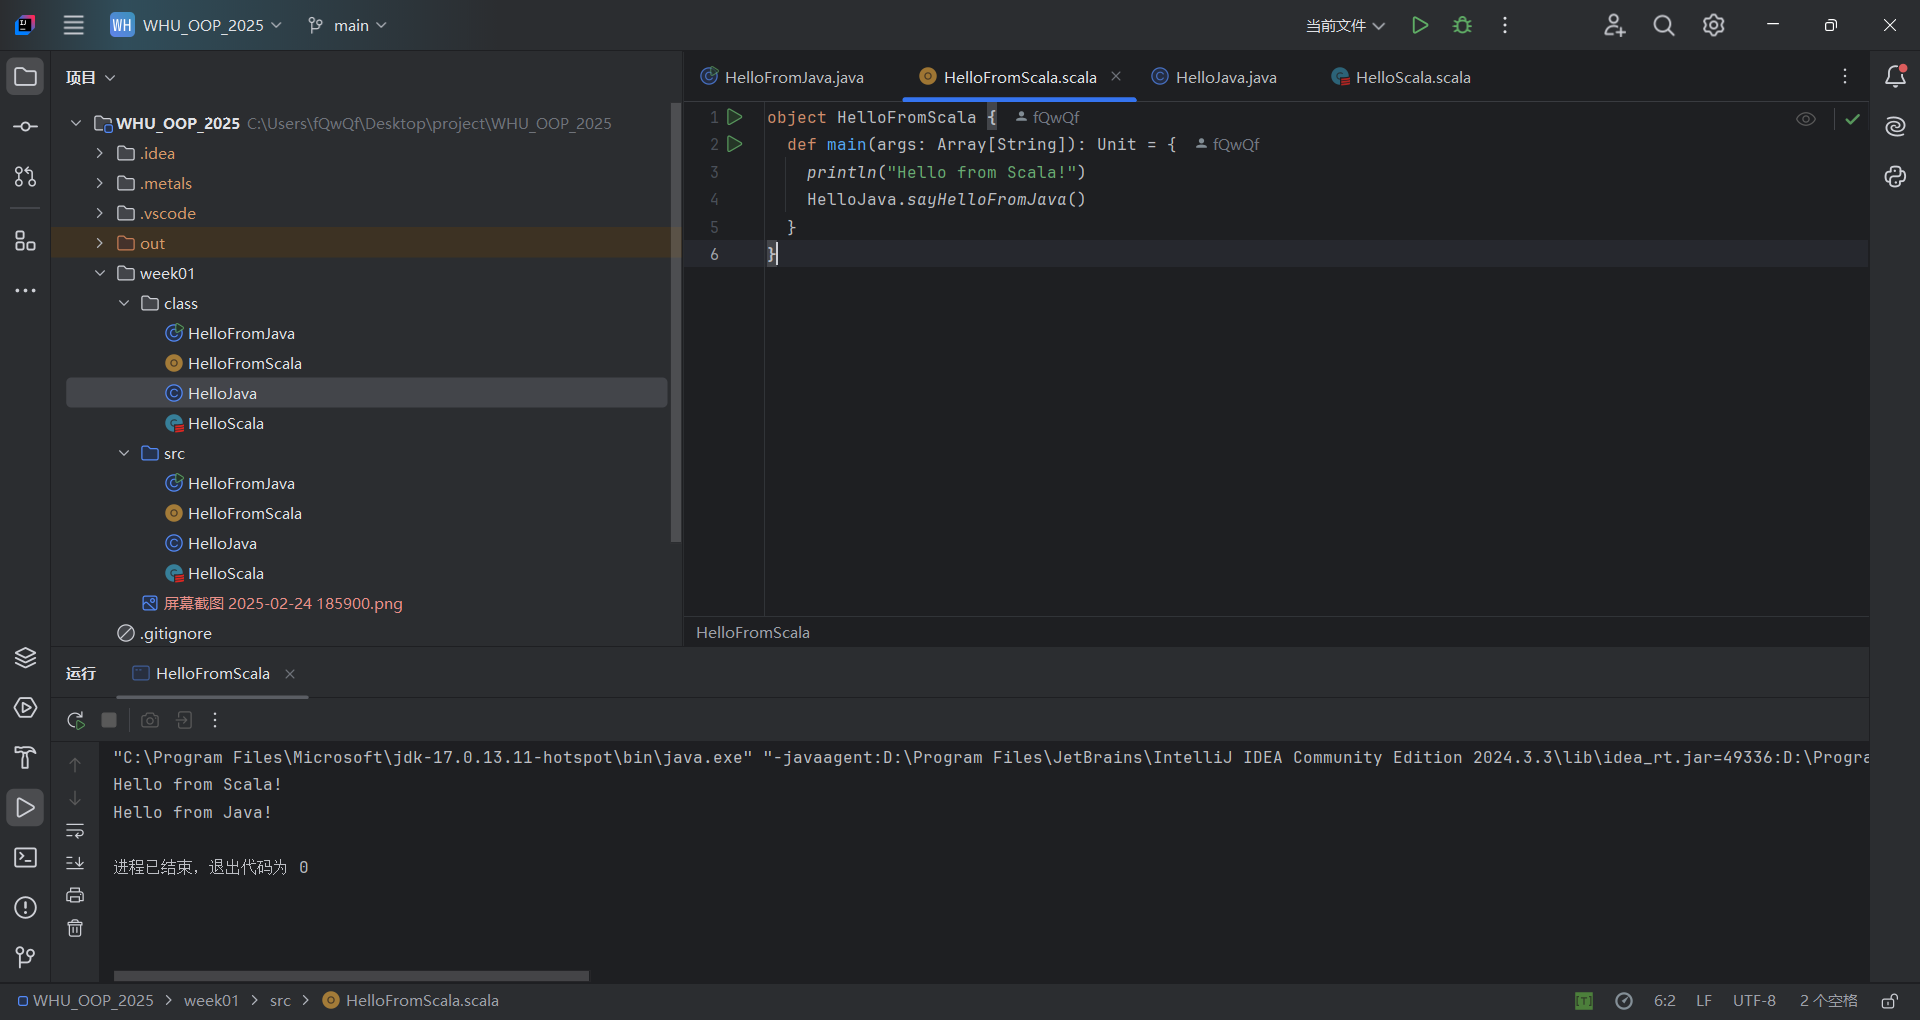Open editor tabs options menu
Viewport: 1920px width, 1020px height.
[x=1845, y=77]
